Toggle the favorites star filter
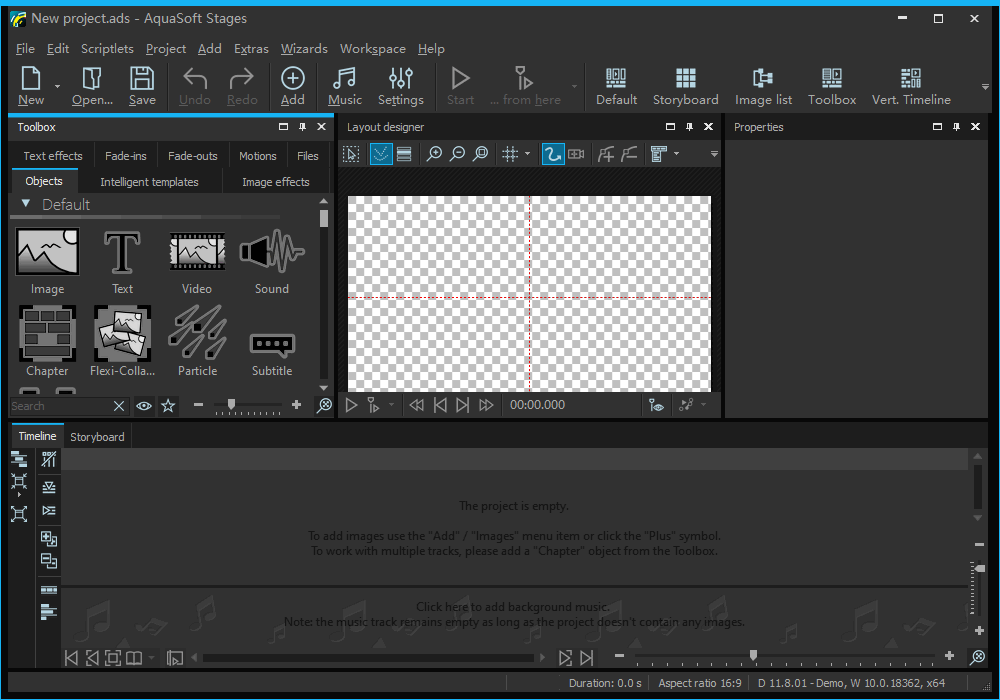1000x700 pixels. pyautogui.click(x=168, y=406)
